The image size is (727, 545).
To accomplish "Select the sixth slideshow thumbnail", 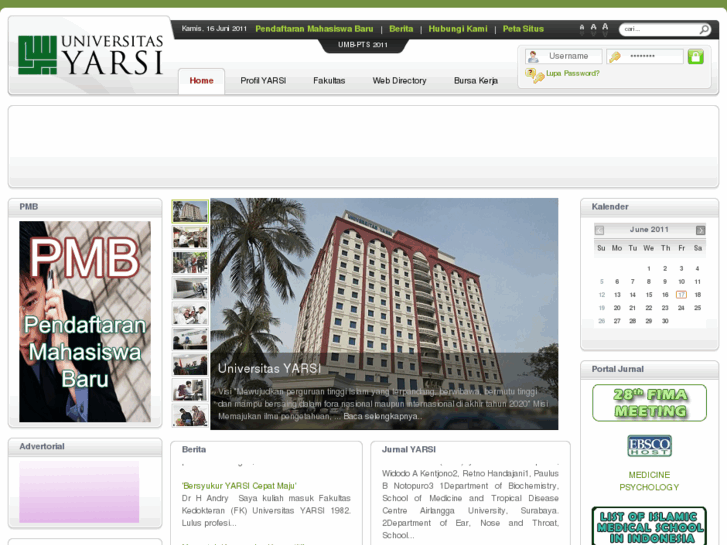I will 190,339.
